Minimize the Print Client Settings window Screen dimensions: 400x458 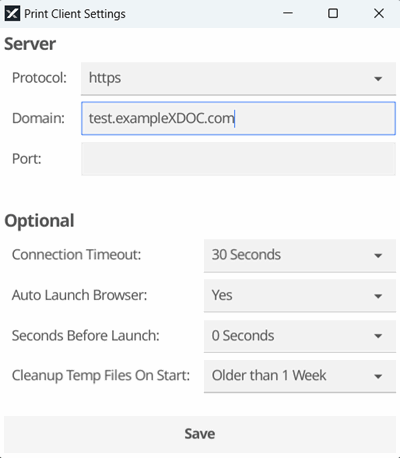[x=288, y=13]
